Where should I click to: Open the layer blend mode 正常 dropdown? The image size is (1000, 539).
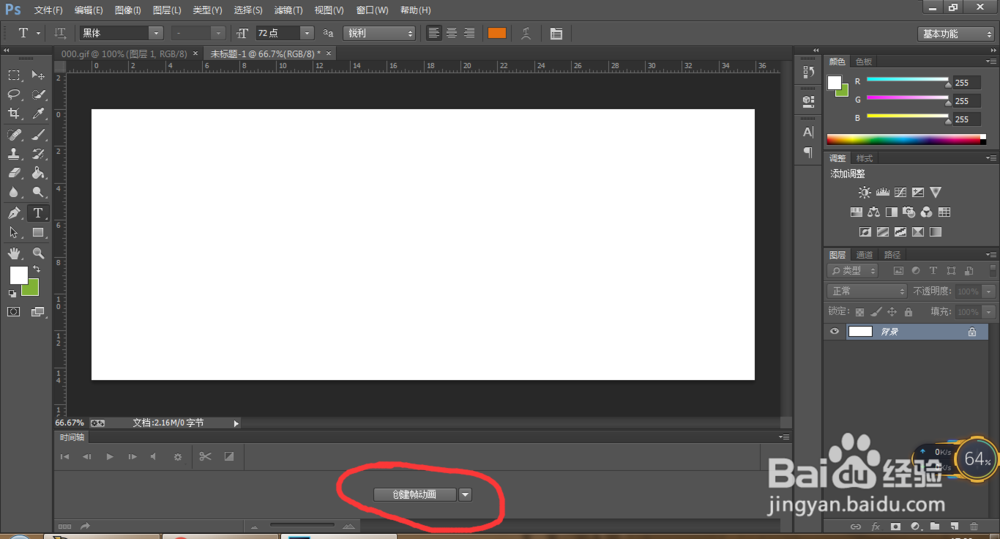click(x=867, y=291)
